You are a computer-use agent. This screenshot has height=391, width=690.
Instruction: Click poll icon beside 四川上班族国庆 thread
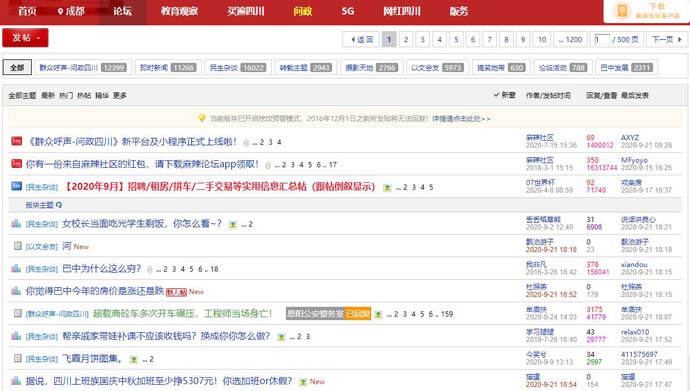pos(16,381)
